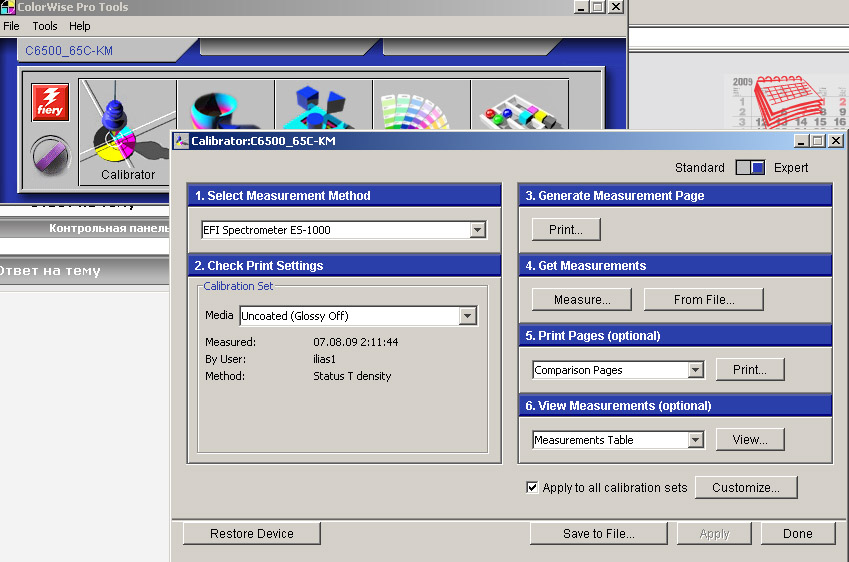Select the empty third server tab

tap(470, 47)
